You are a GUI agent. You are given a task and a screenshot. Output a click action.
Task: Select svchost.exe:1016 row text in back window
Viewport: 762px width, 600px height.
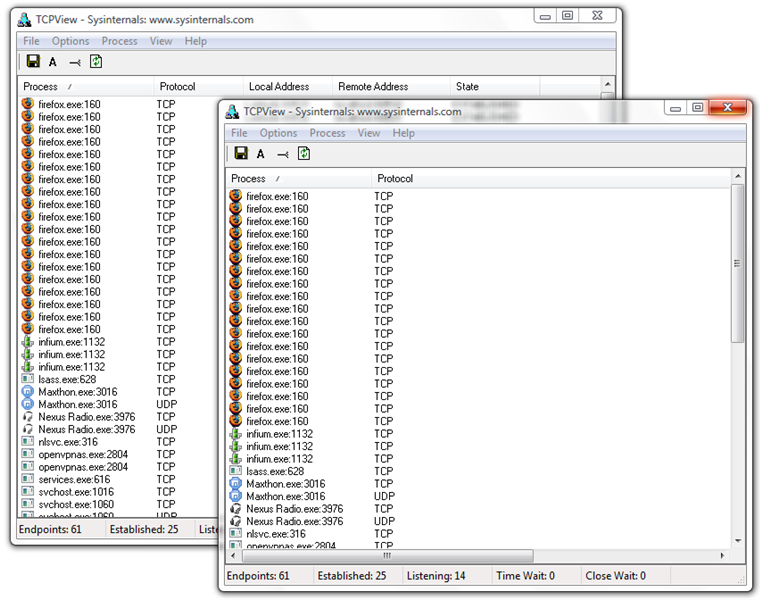pyautogui.click(x=76, y=492)
